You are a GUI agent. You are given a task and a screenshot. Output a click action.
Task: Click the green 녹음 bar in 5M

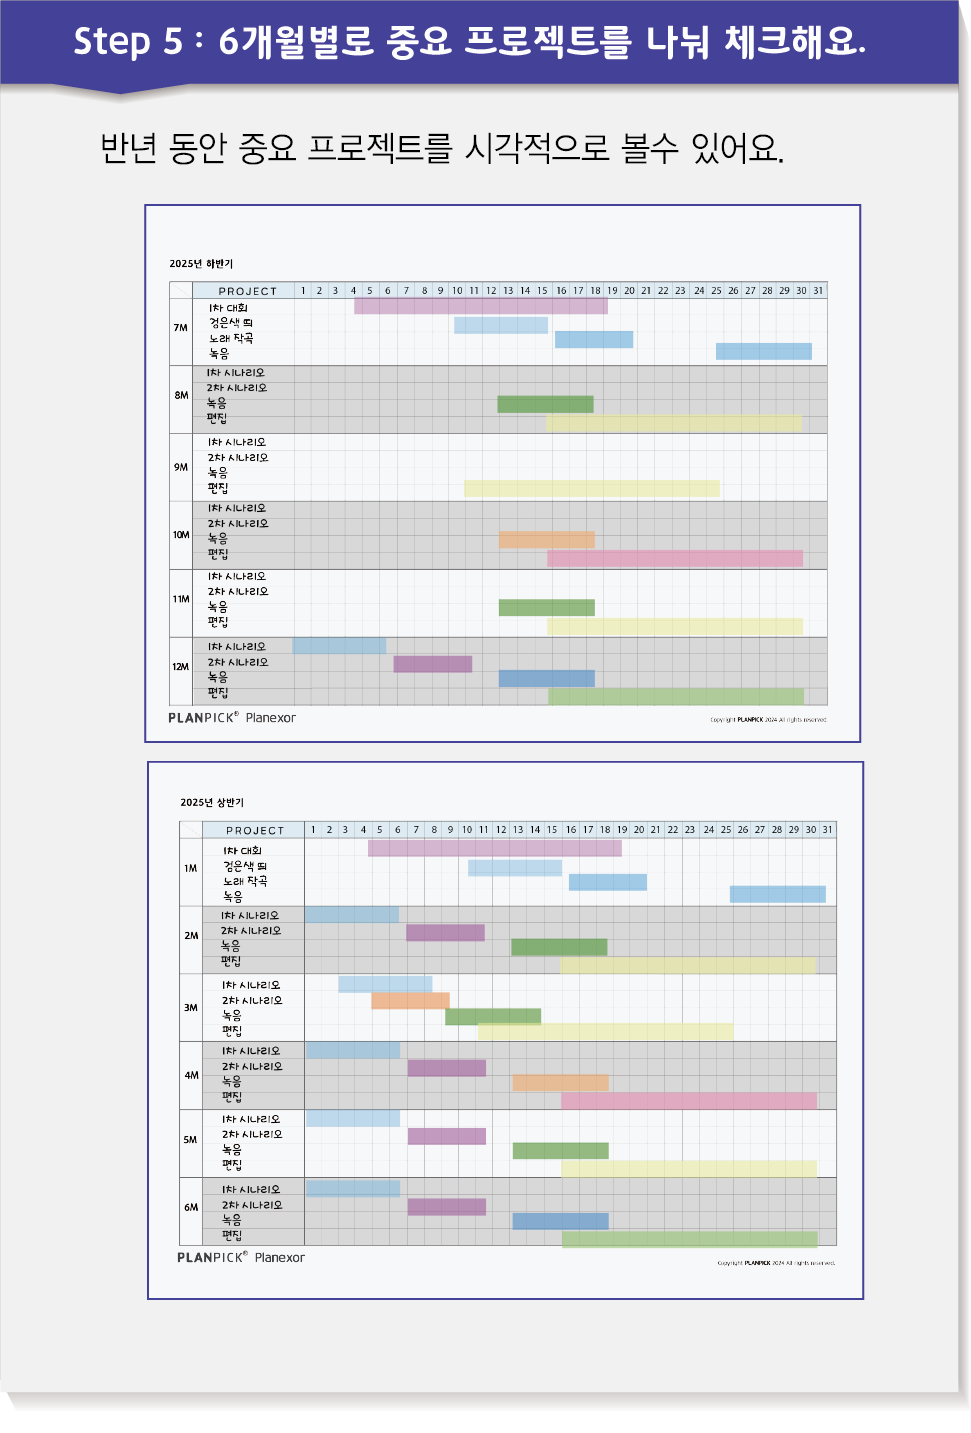click(x=561, y=1151)
